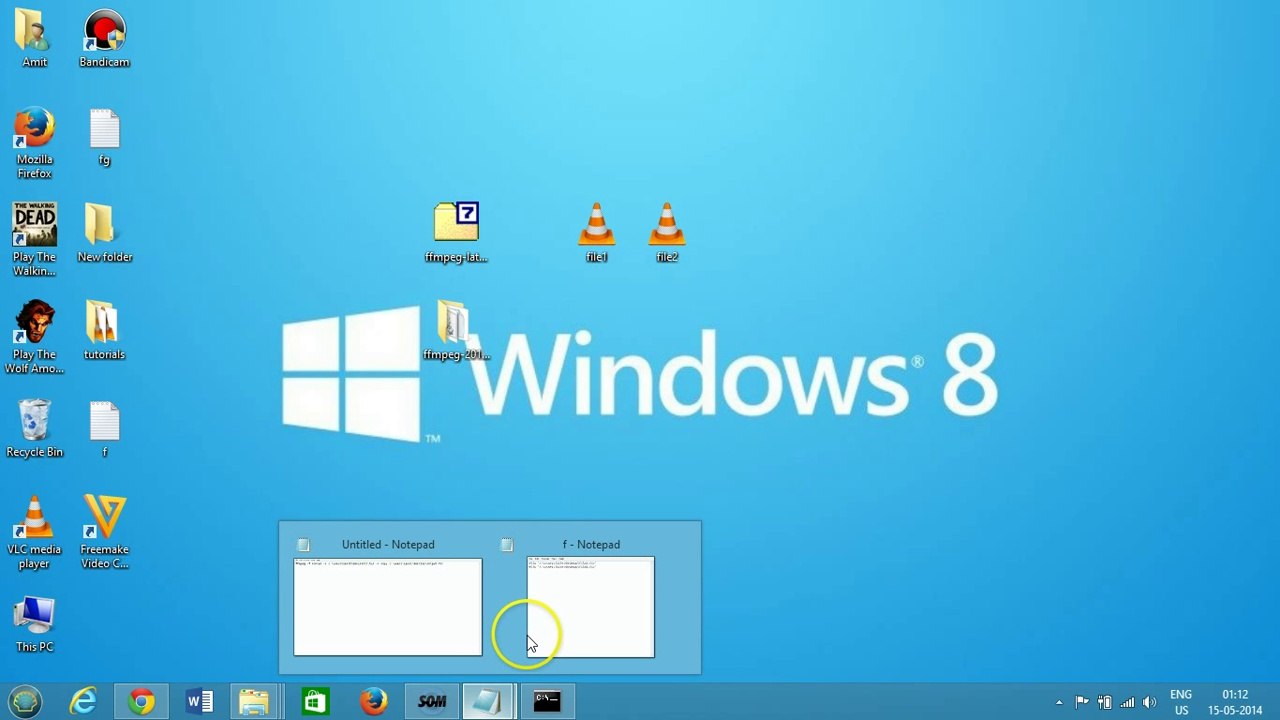Select Play The Wolf Among Us shortcut
Viewport: 1280px width, 720px height.
(34, 338)
